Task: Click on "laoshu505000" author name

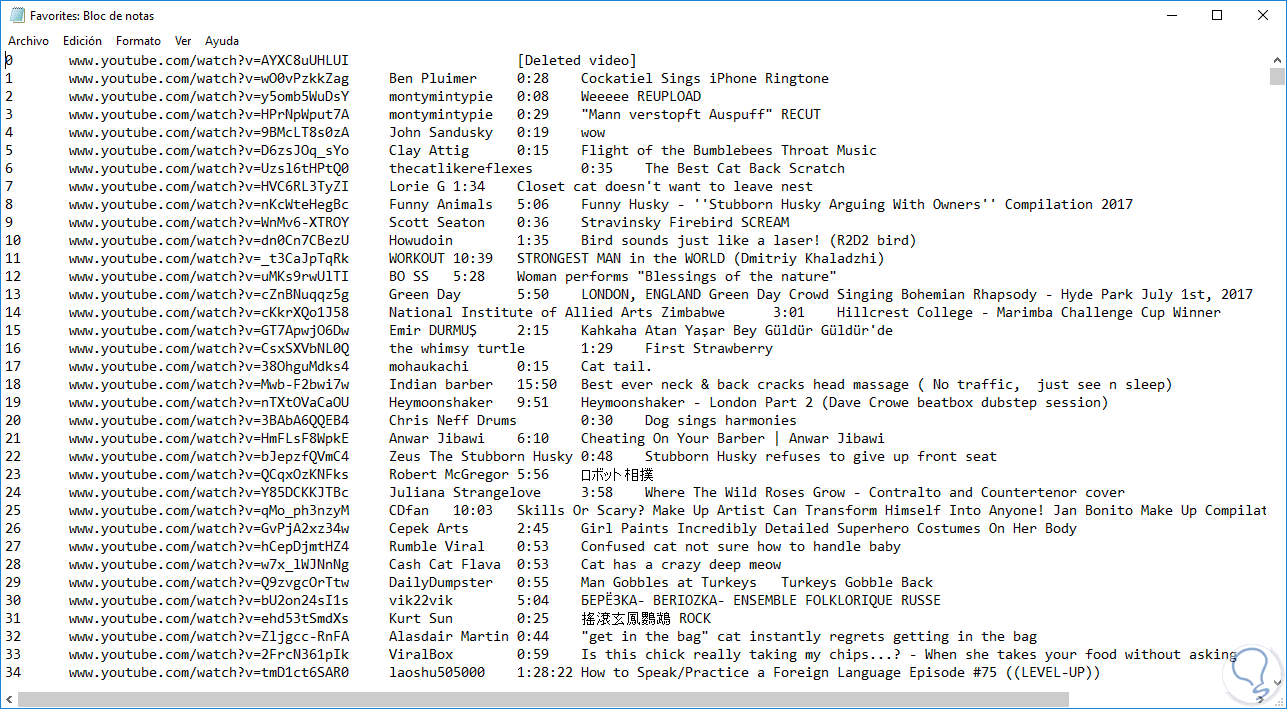Action: (x=437, y=672)
